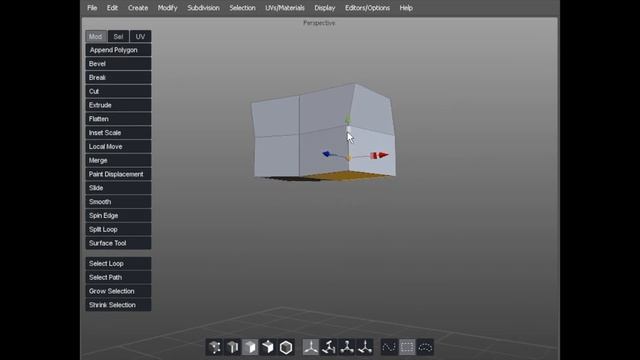Image resolution: width=640 pixels, height=360 pixels.
Task: Click the Smooth tool button
Action: pyautogui.click(x=118, y=202)
